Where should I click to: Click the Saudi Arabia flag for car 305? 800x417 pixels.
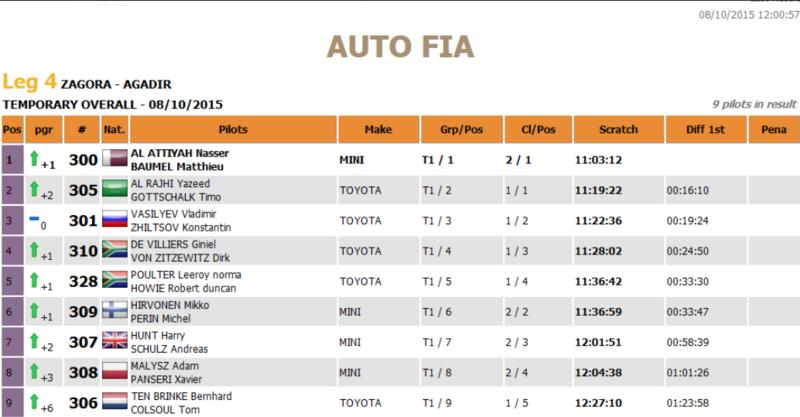[x=115, y=188]
